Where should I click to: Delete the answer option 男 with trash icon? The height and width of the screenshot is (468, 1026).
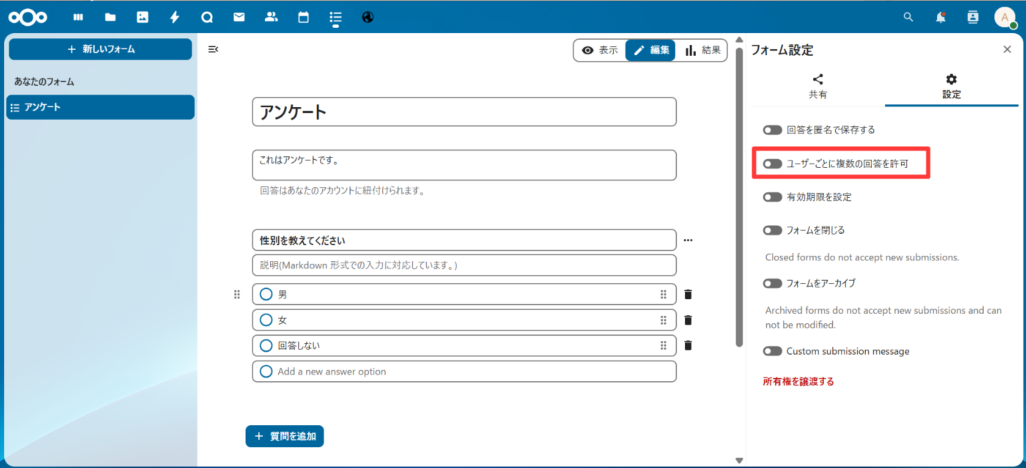[x=688, y=294]
